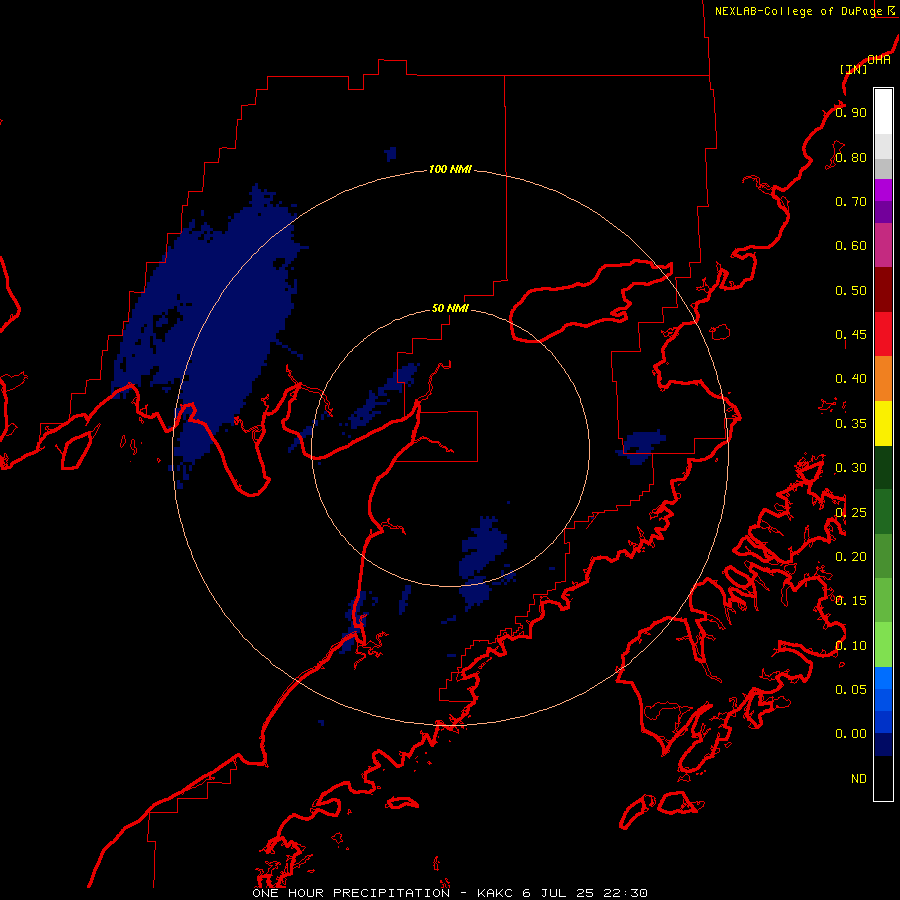The height and width of the screenshot is (900, 900).
Task: Click the [IN] units label
Action: [853, 69]
